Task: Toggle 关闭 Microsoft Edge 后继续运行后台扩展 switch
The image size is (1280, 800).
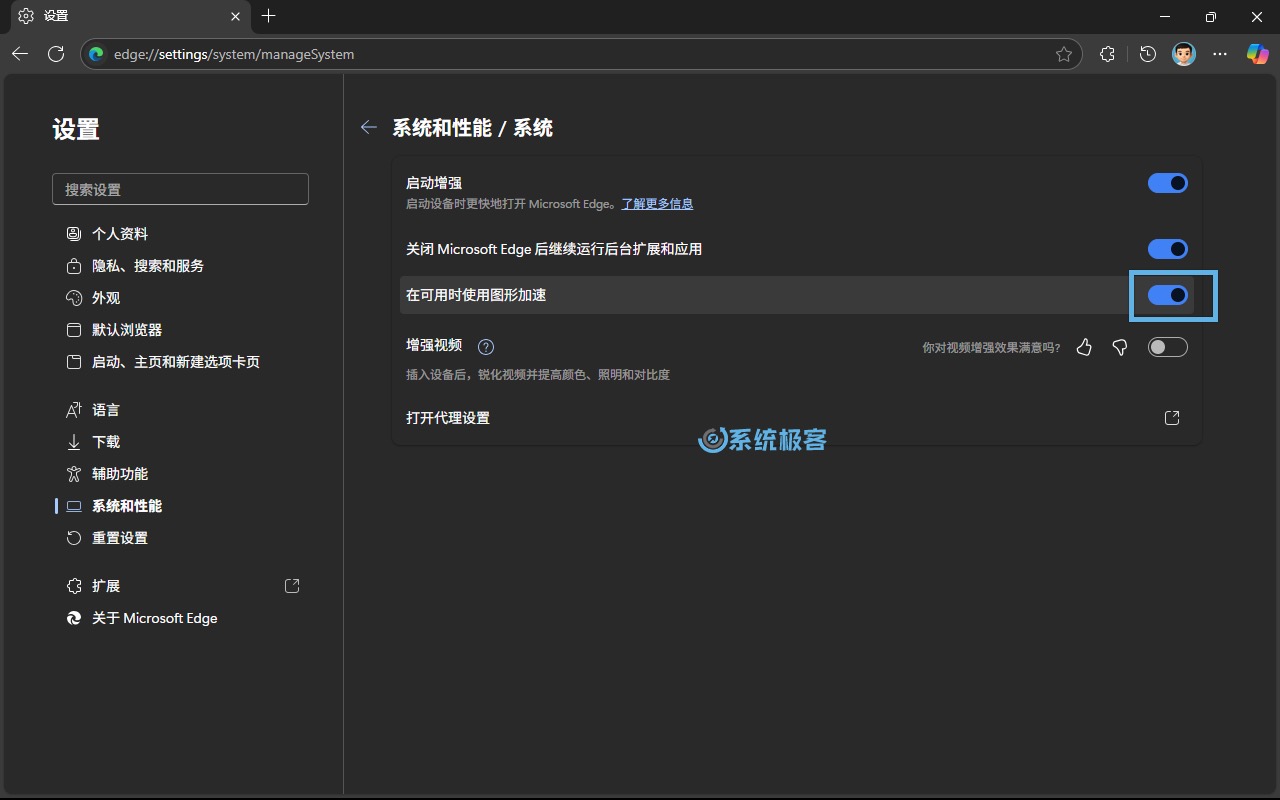Action: click(x=1167, y=249)
